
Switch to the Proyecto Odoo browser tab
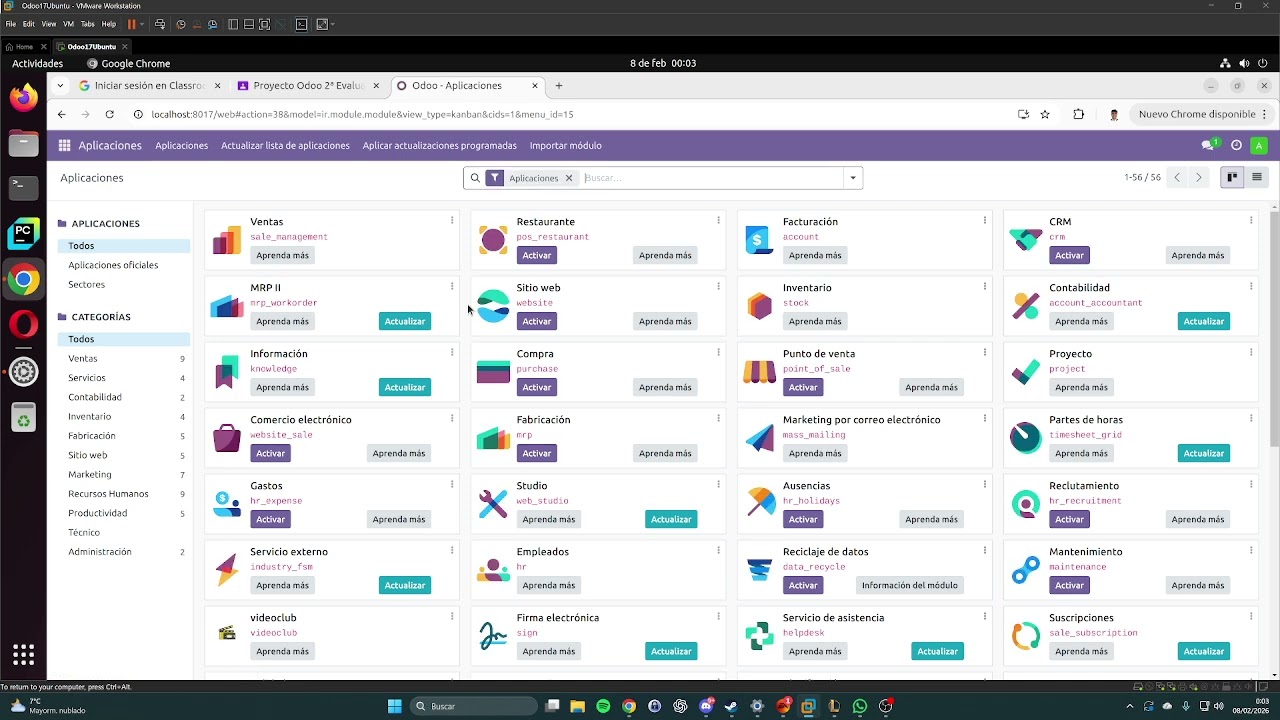coord(307,86)
